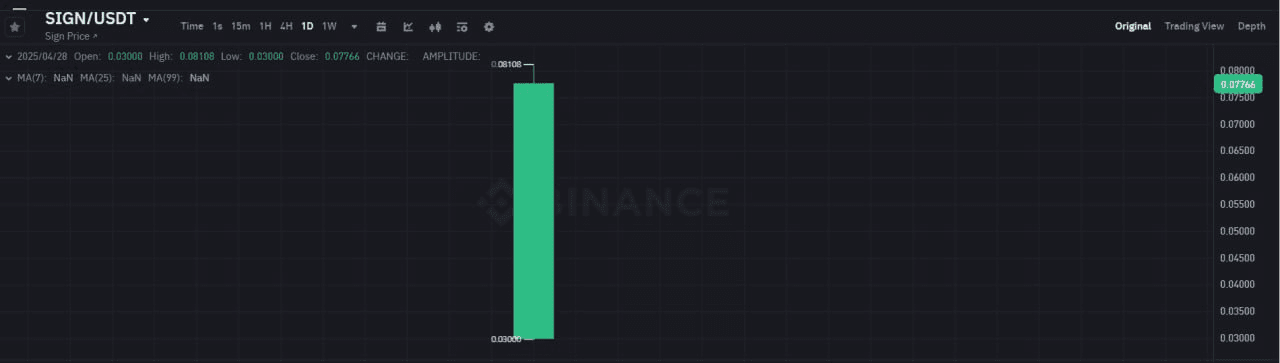Select the 4H interval
Viewport: 1280px width, 363px height.
click(286, 26)
